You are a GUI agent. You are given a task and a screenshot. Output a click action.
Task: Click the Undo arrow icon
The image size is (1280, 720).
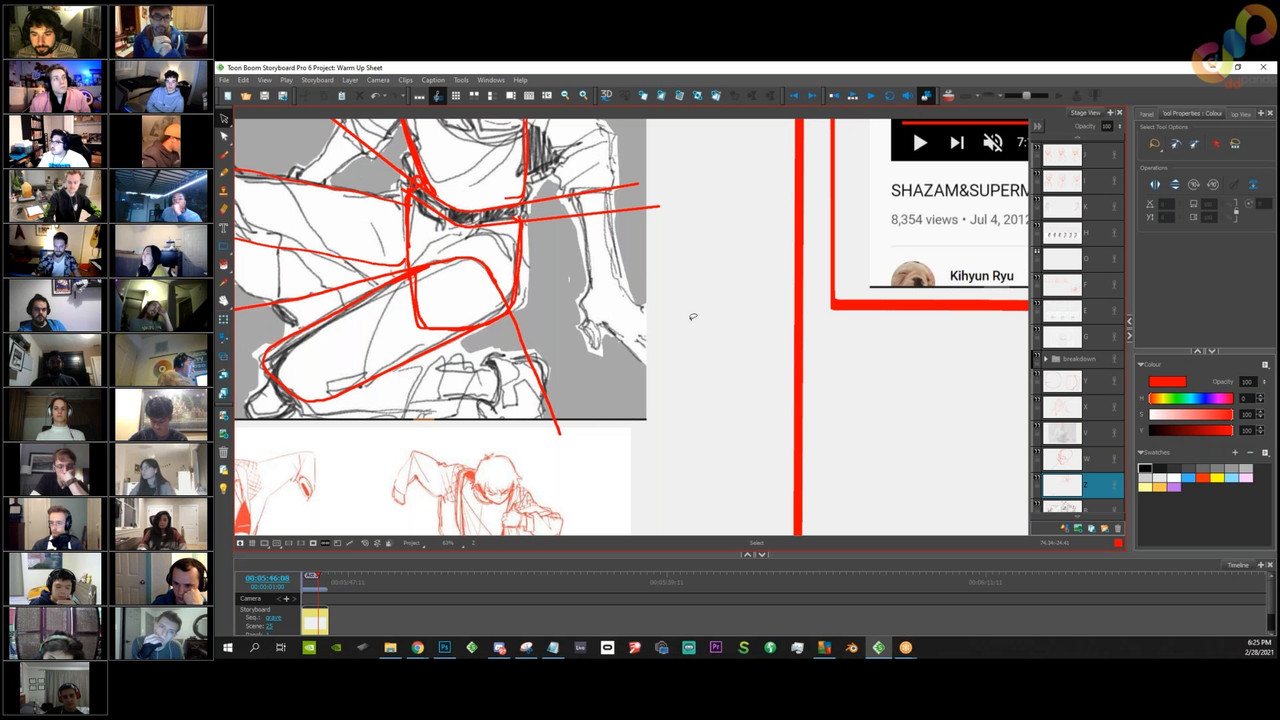pos(375,96)
